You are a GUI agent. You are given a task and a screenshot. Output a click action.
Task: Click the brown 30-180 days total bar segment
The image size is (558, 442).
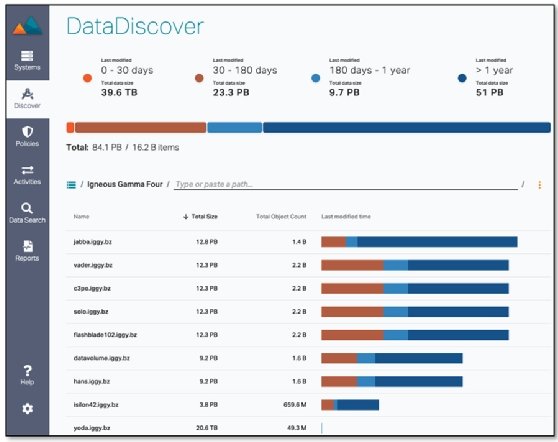141,127
